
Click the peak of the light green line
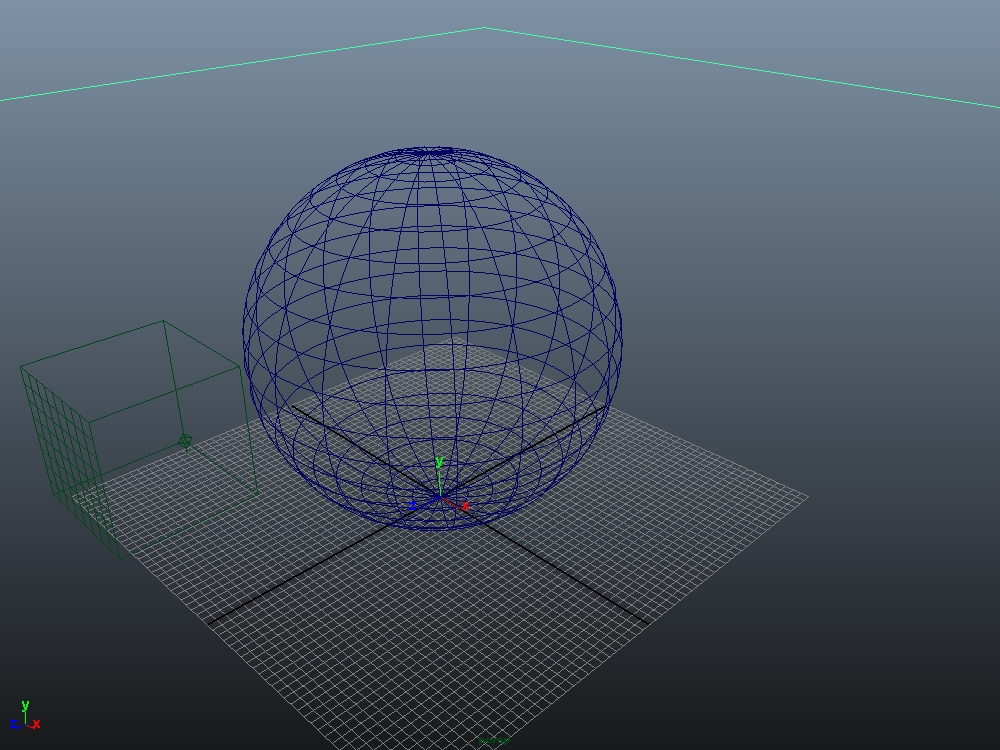coord(484,28)
